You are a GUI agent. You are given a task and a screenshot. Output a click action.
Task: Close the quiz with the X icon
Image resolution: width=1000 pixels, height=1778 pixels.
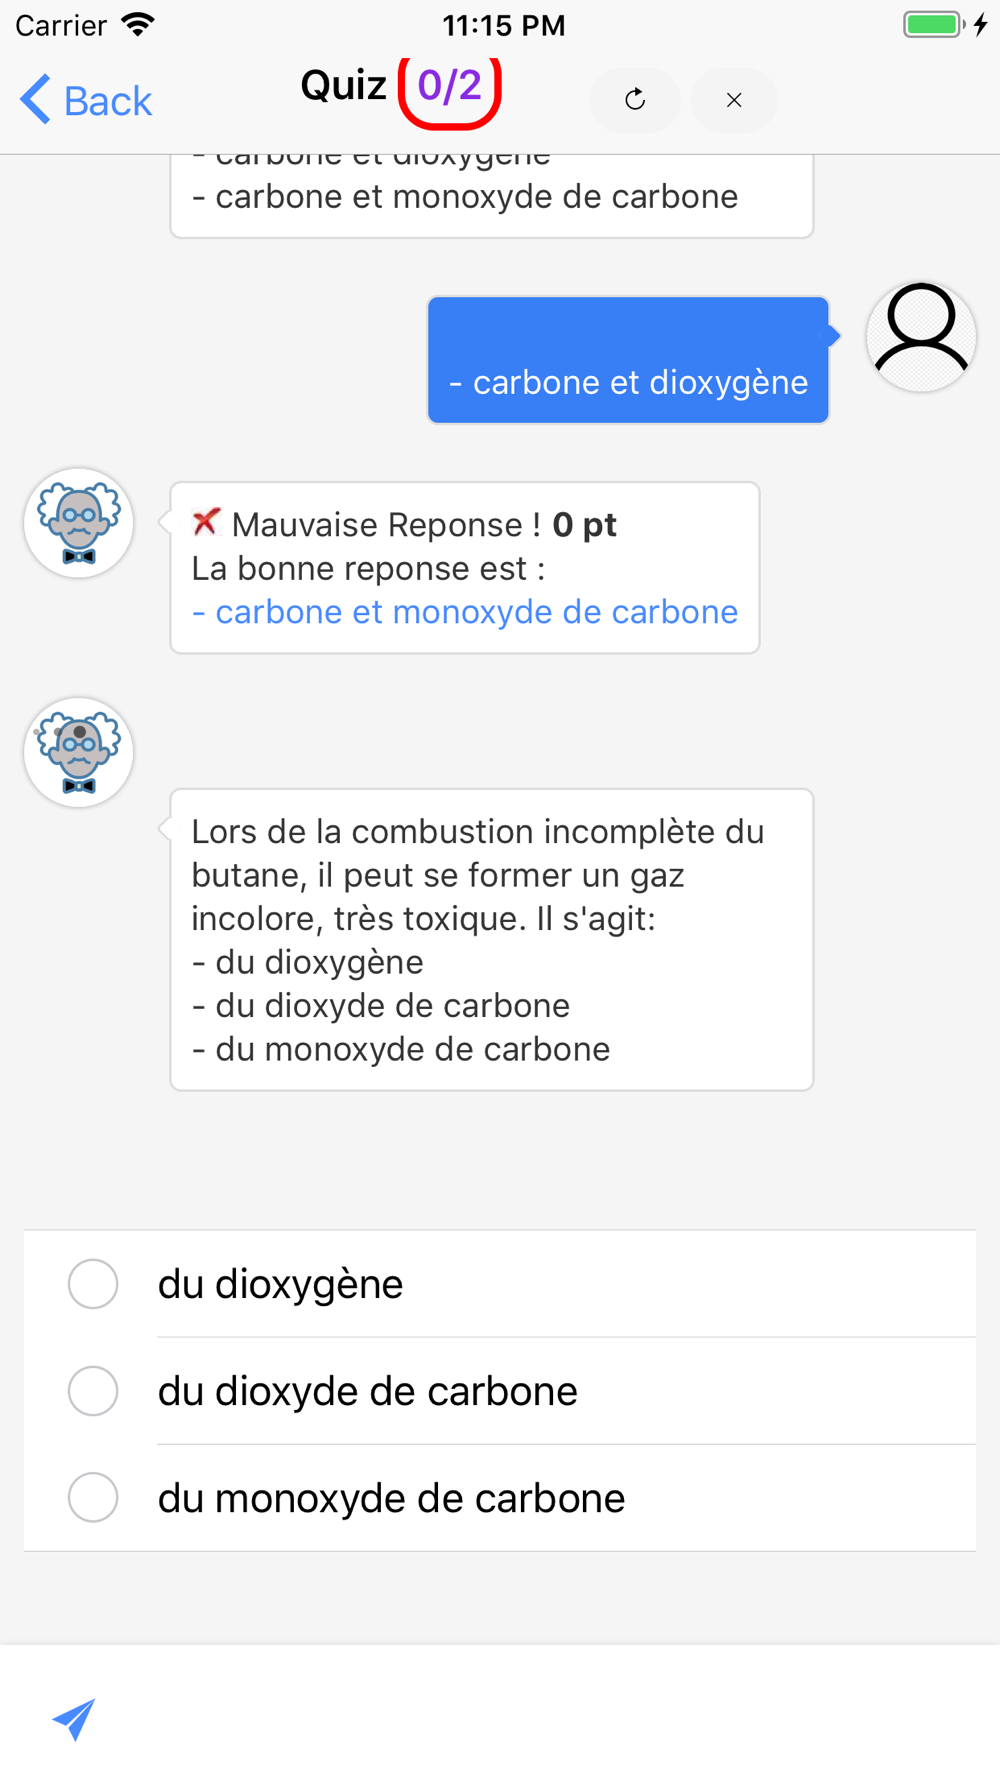(734, 100)
